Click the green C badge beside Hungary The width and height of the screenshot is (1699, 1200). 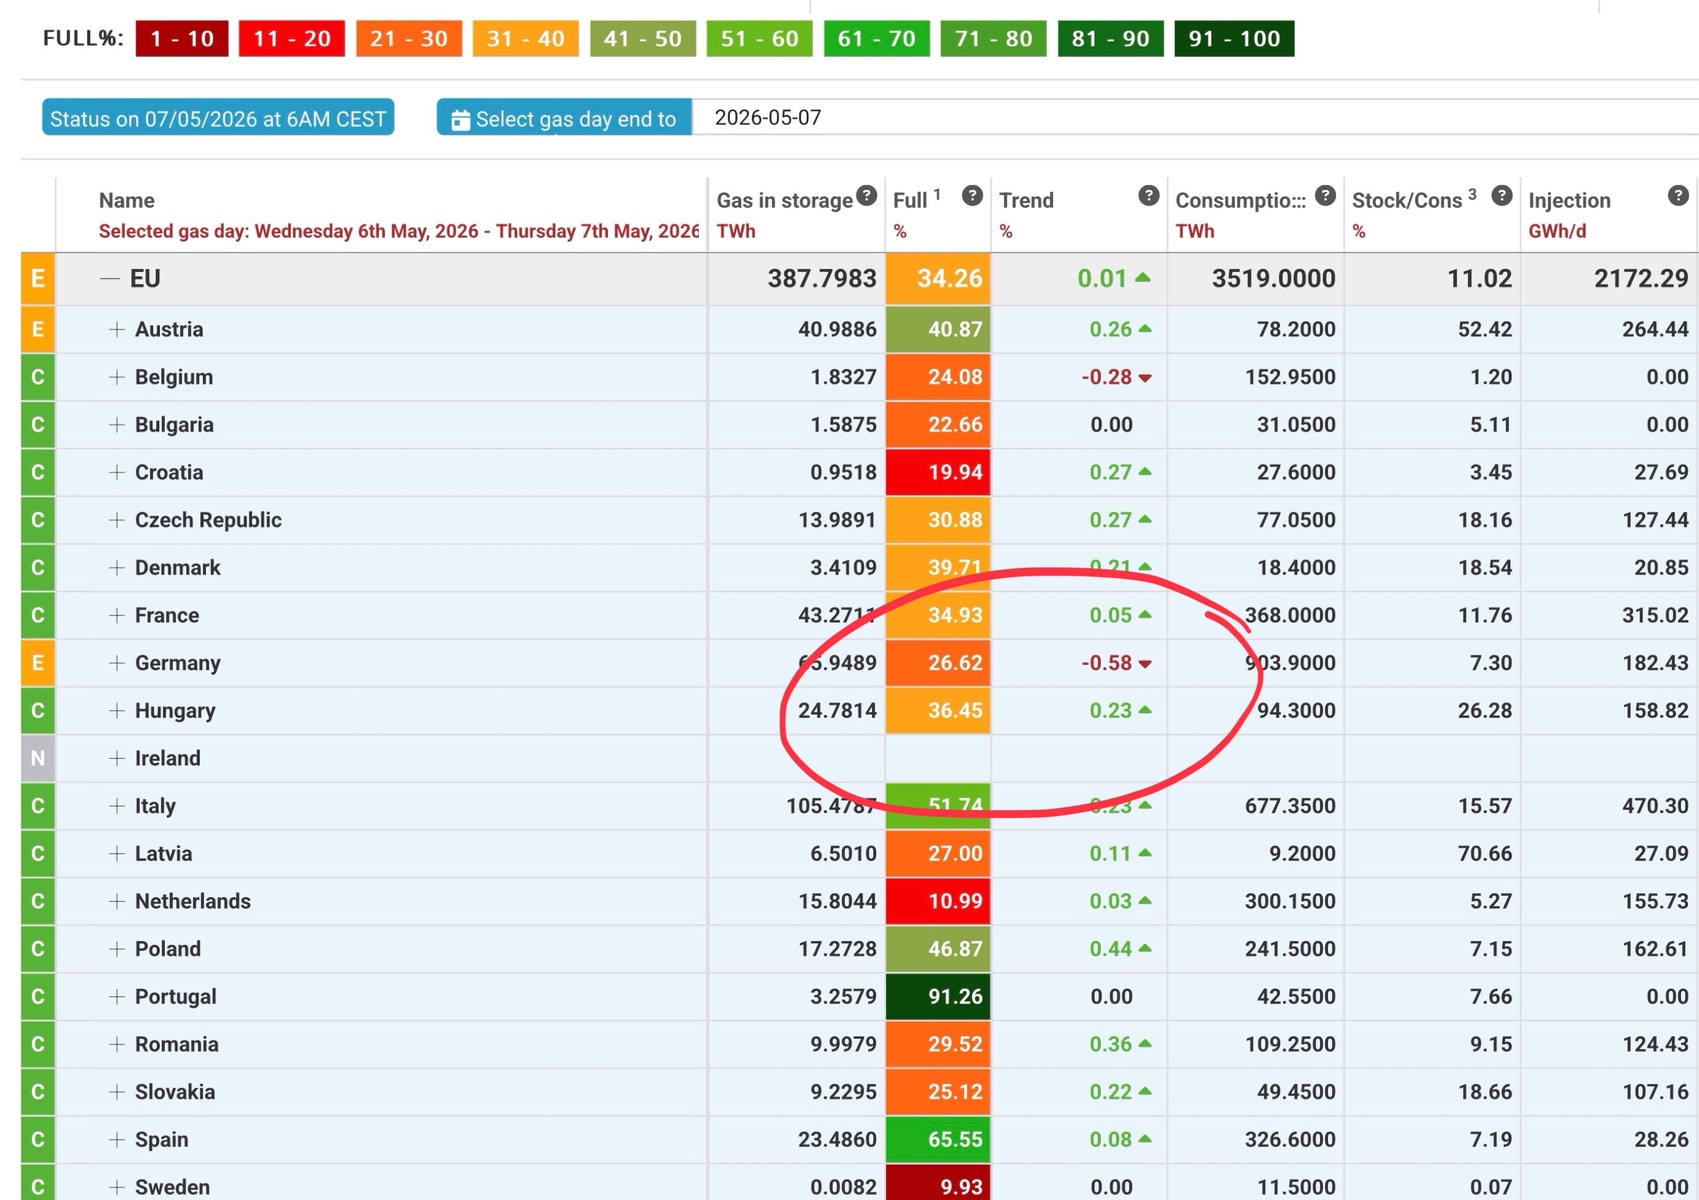click(38, 710)
